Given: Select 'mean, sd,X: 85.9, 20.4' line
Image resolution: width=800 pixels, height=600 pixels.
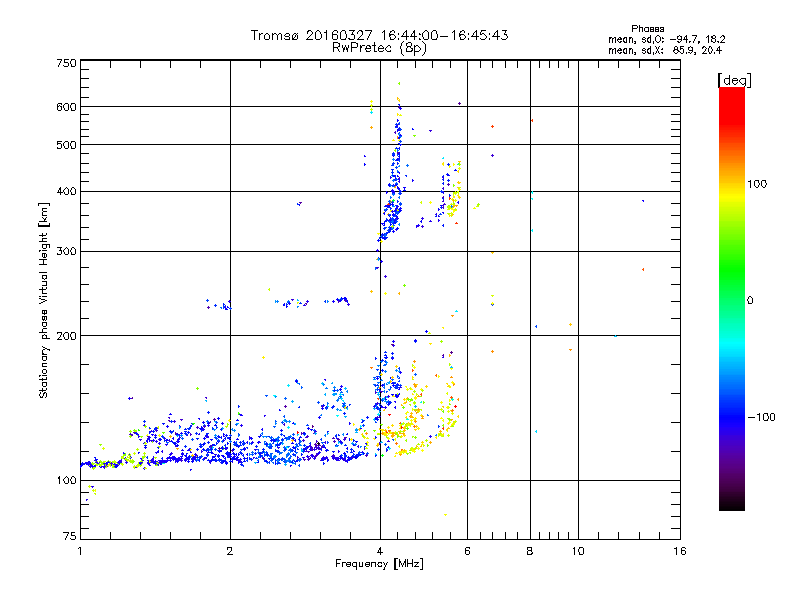Looking at the screenshot, I should pyautogui.click(x=665, y=50).
